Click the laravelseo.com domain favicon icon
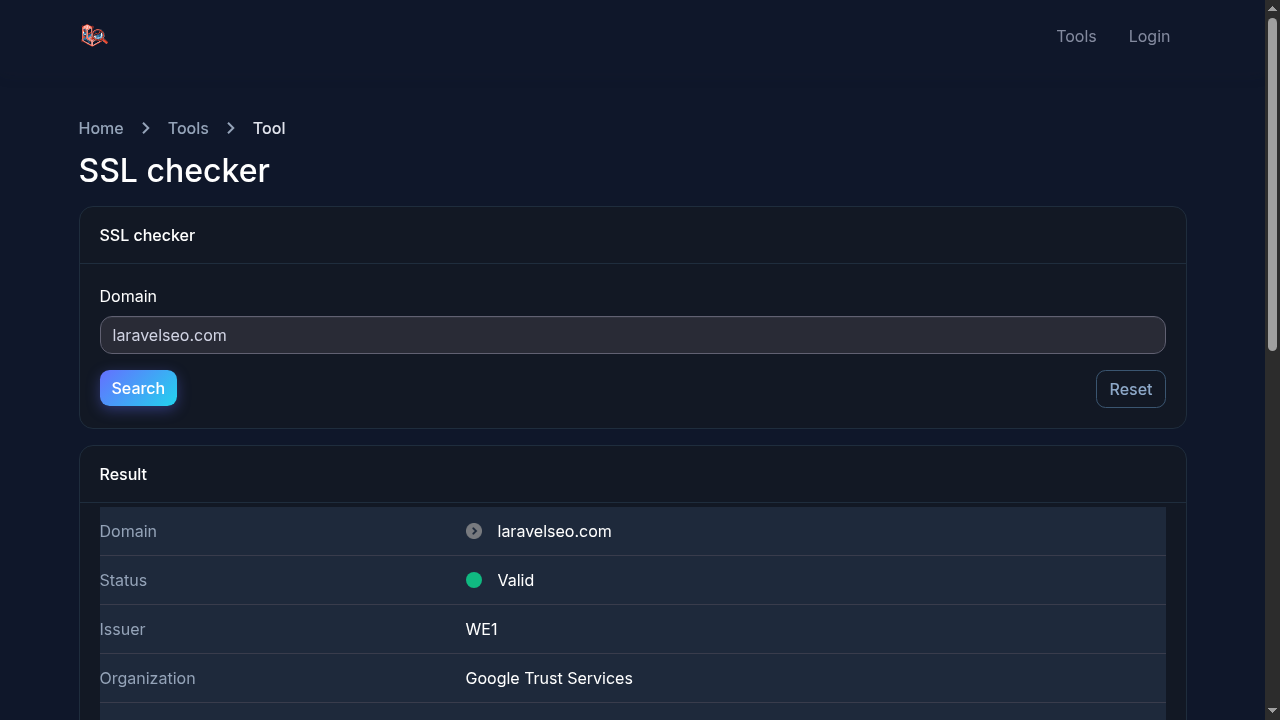Screen dimensions: 1280x720 click(474, 531)
